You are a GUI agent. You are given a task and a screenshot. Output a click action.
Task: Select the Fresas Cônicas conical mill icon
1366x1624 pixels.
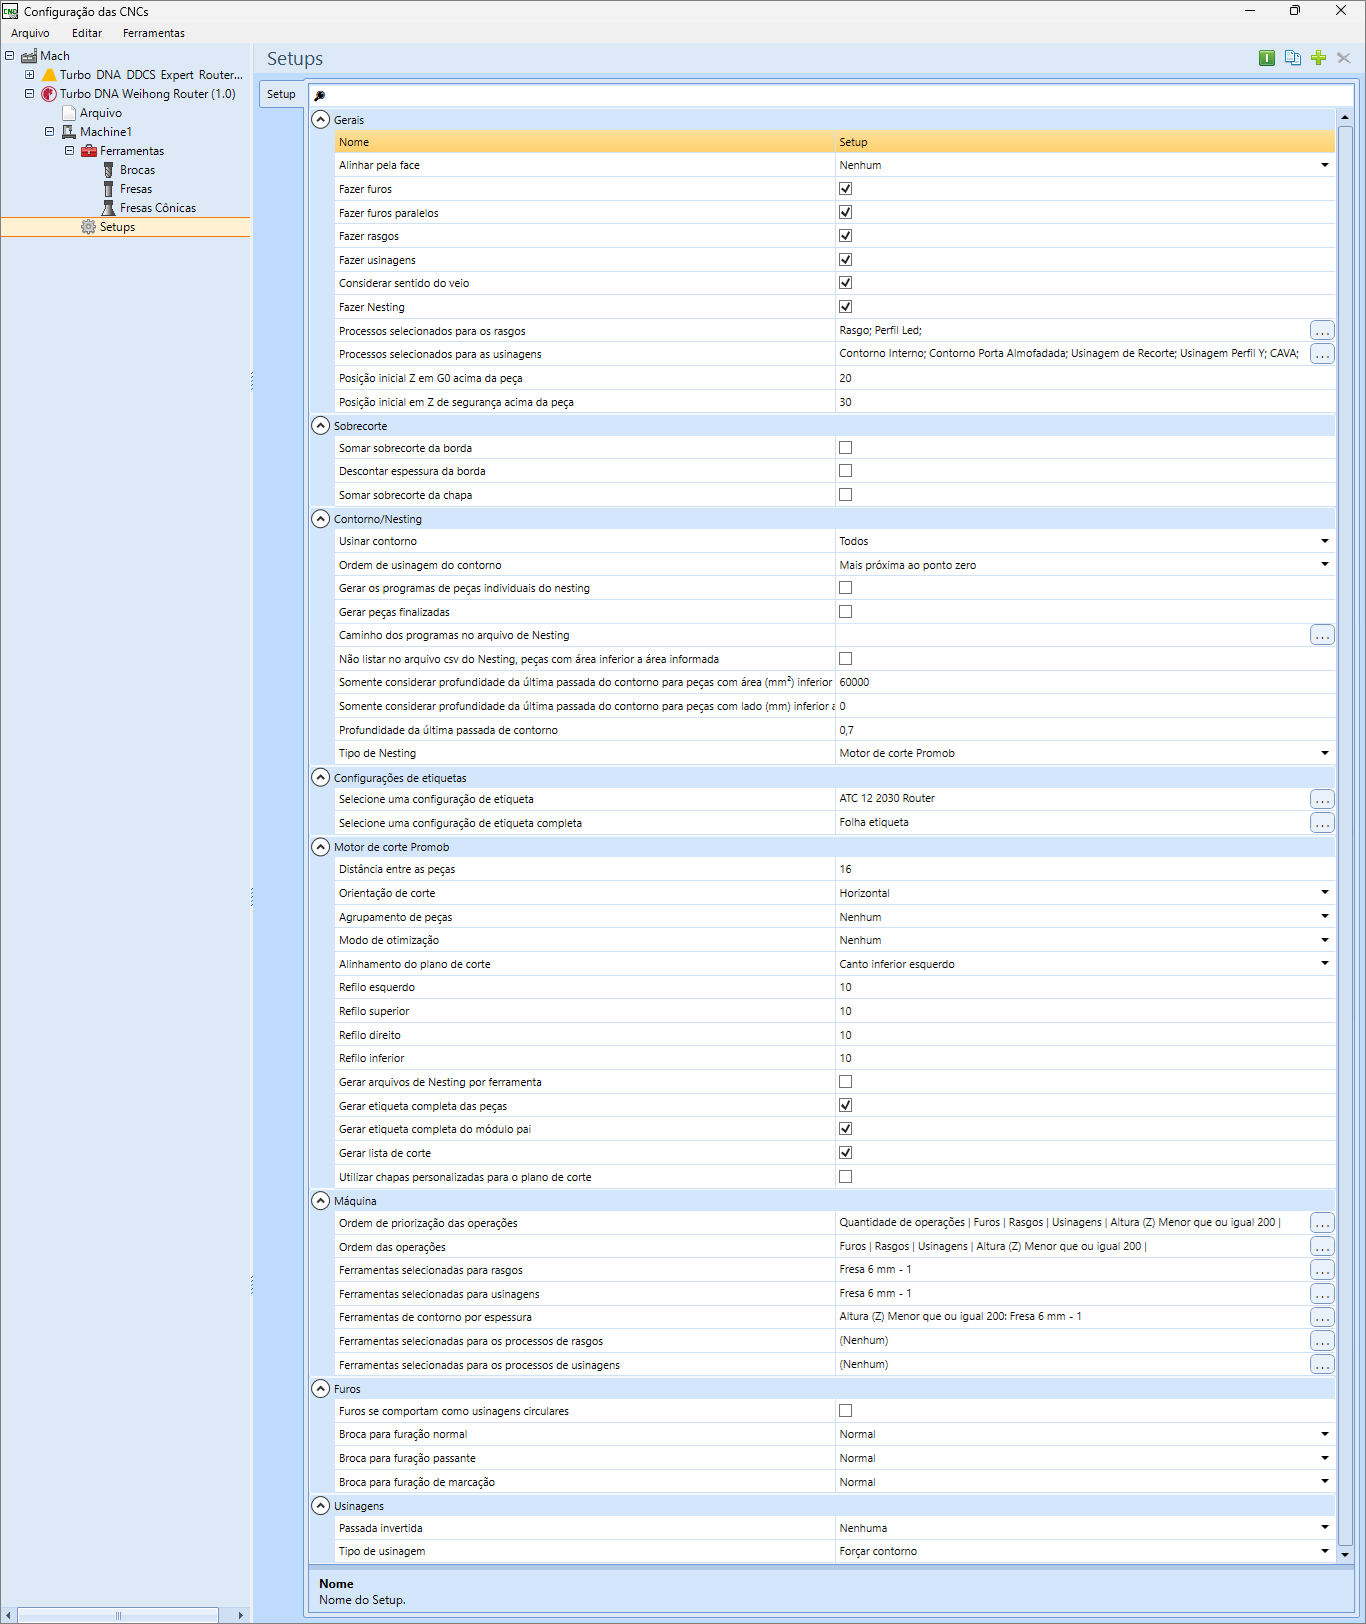[x=109, y=208]
